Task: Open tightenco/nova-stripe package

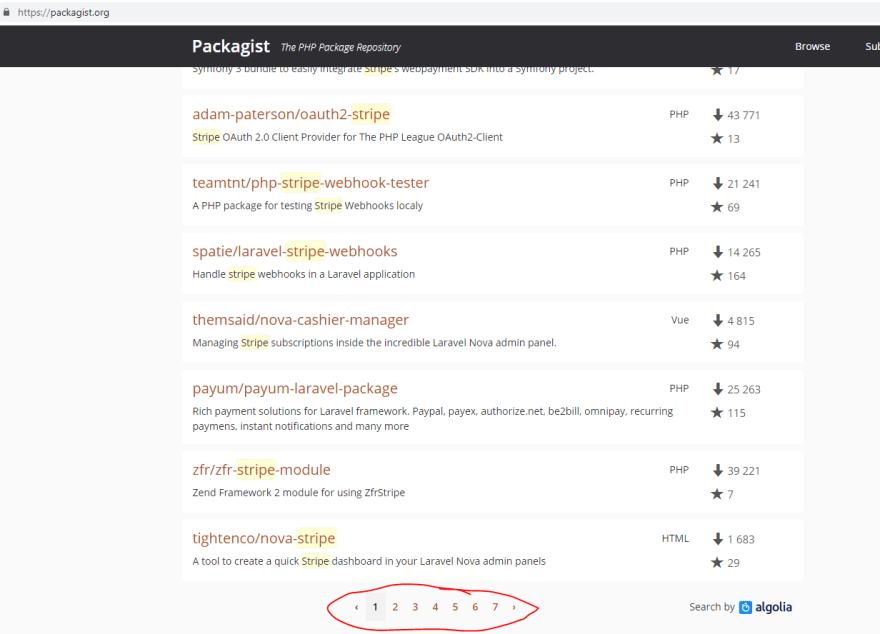Action: tap(264, 538)
